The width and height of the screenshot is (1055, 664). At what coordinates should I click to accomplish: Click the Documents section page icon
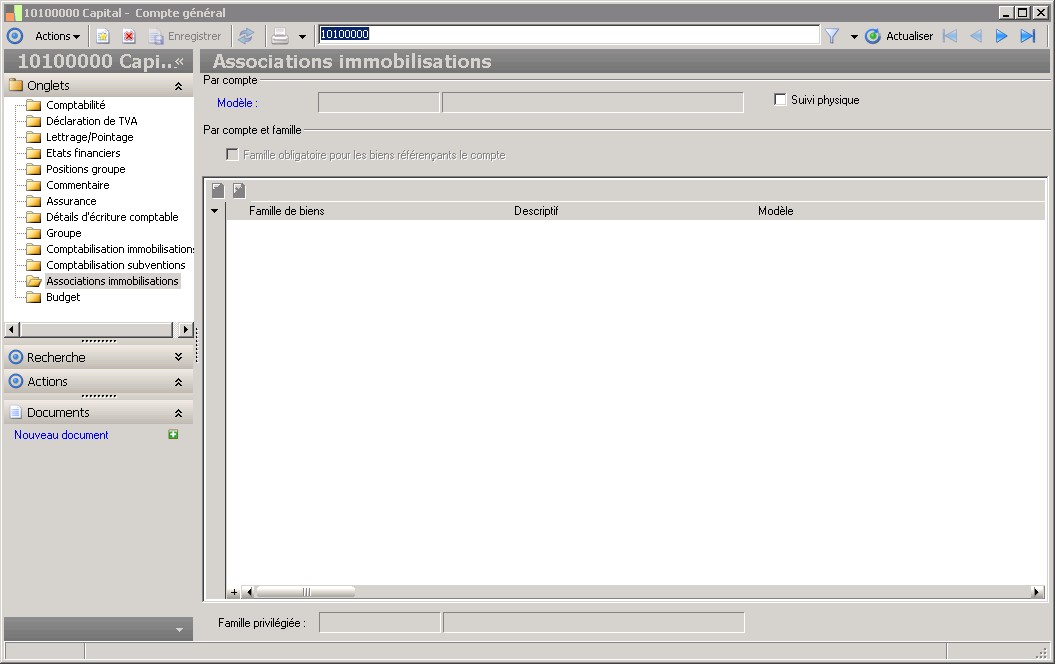coord(15,412)
